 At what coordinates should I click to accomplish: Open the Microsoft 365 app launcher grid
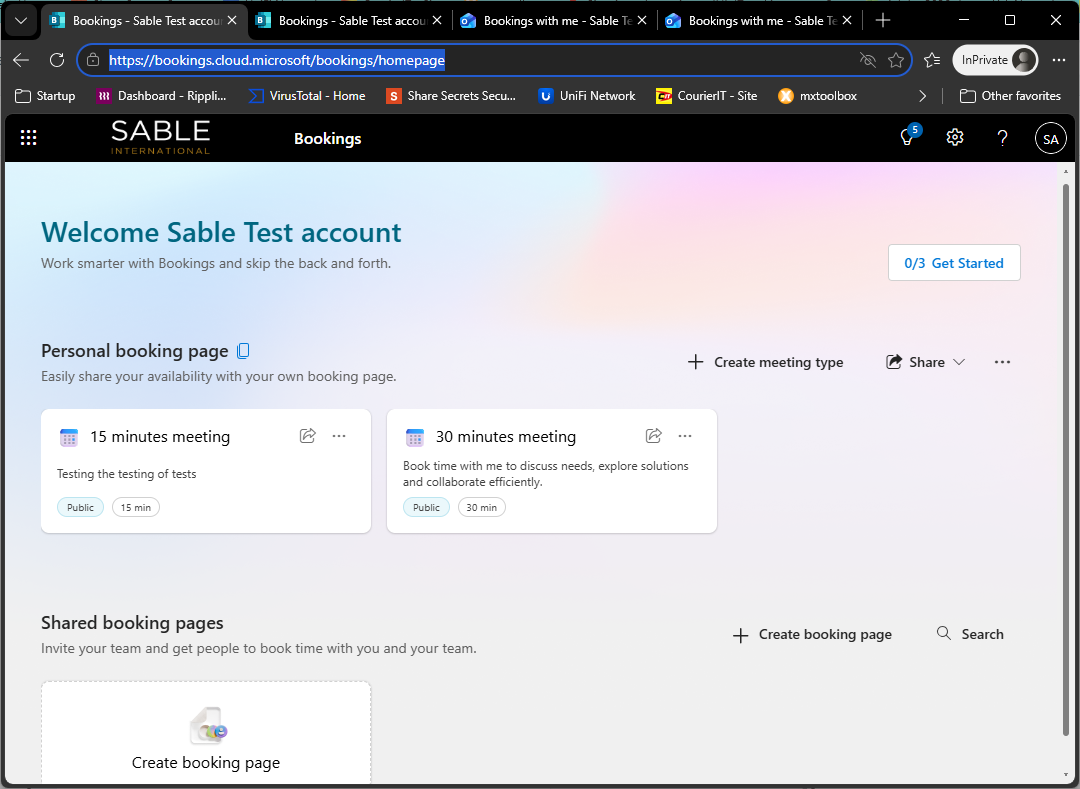point(28,138)
